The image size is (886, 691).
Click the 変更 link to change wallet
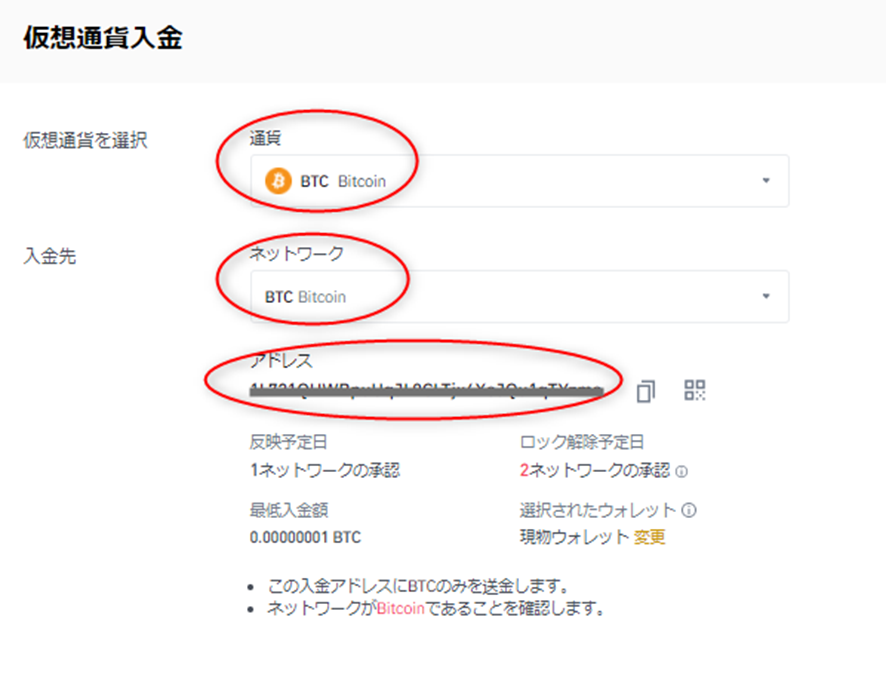pos(649,538)
